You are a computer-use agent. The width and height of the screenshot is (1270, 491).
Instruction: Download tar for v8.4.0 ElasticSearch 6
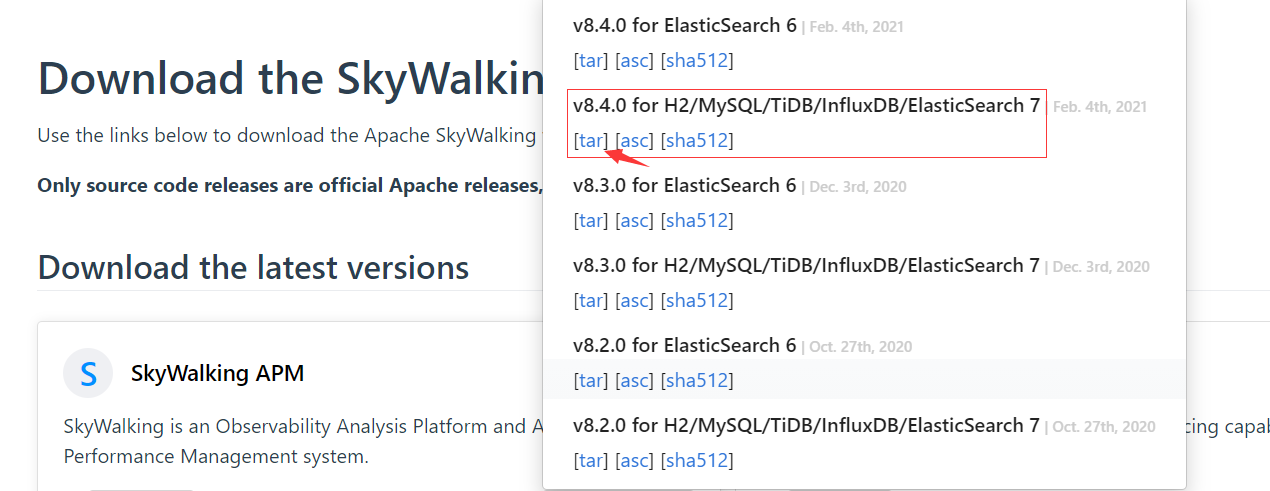(x=591, y=60)
